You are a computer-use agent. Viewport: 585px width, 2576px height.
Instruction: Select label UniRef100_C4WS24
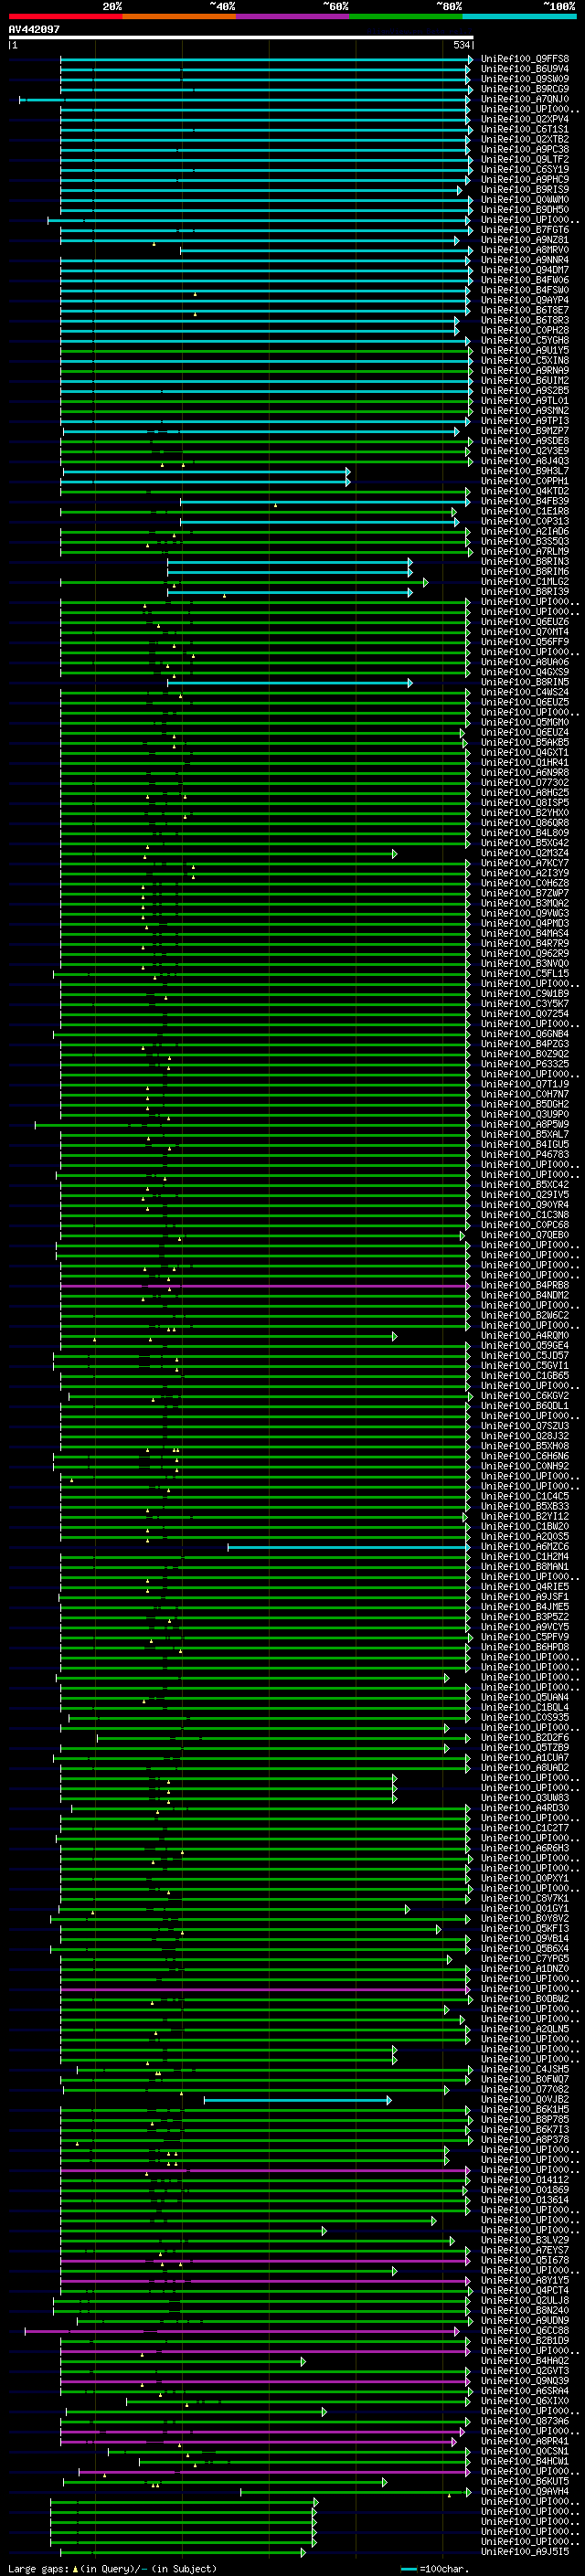[525, 693]
